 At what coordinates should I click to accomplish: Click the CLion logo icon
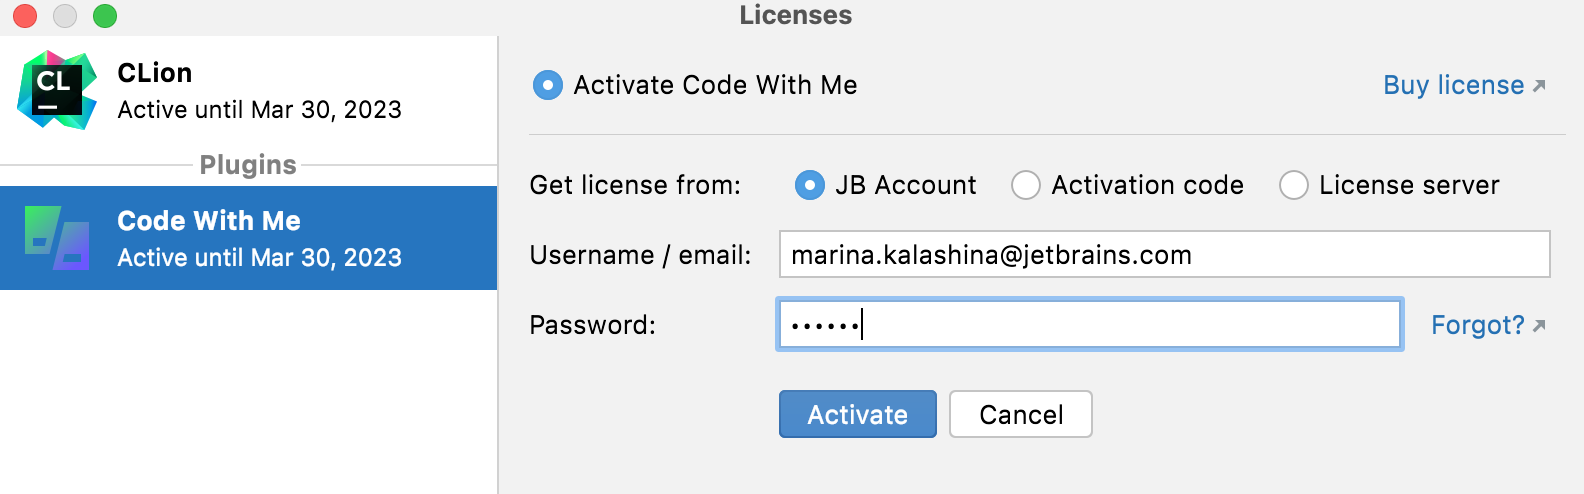[x=57, y=90]
